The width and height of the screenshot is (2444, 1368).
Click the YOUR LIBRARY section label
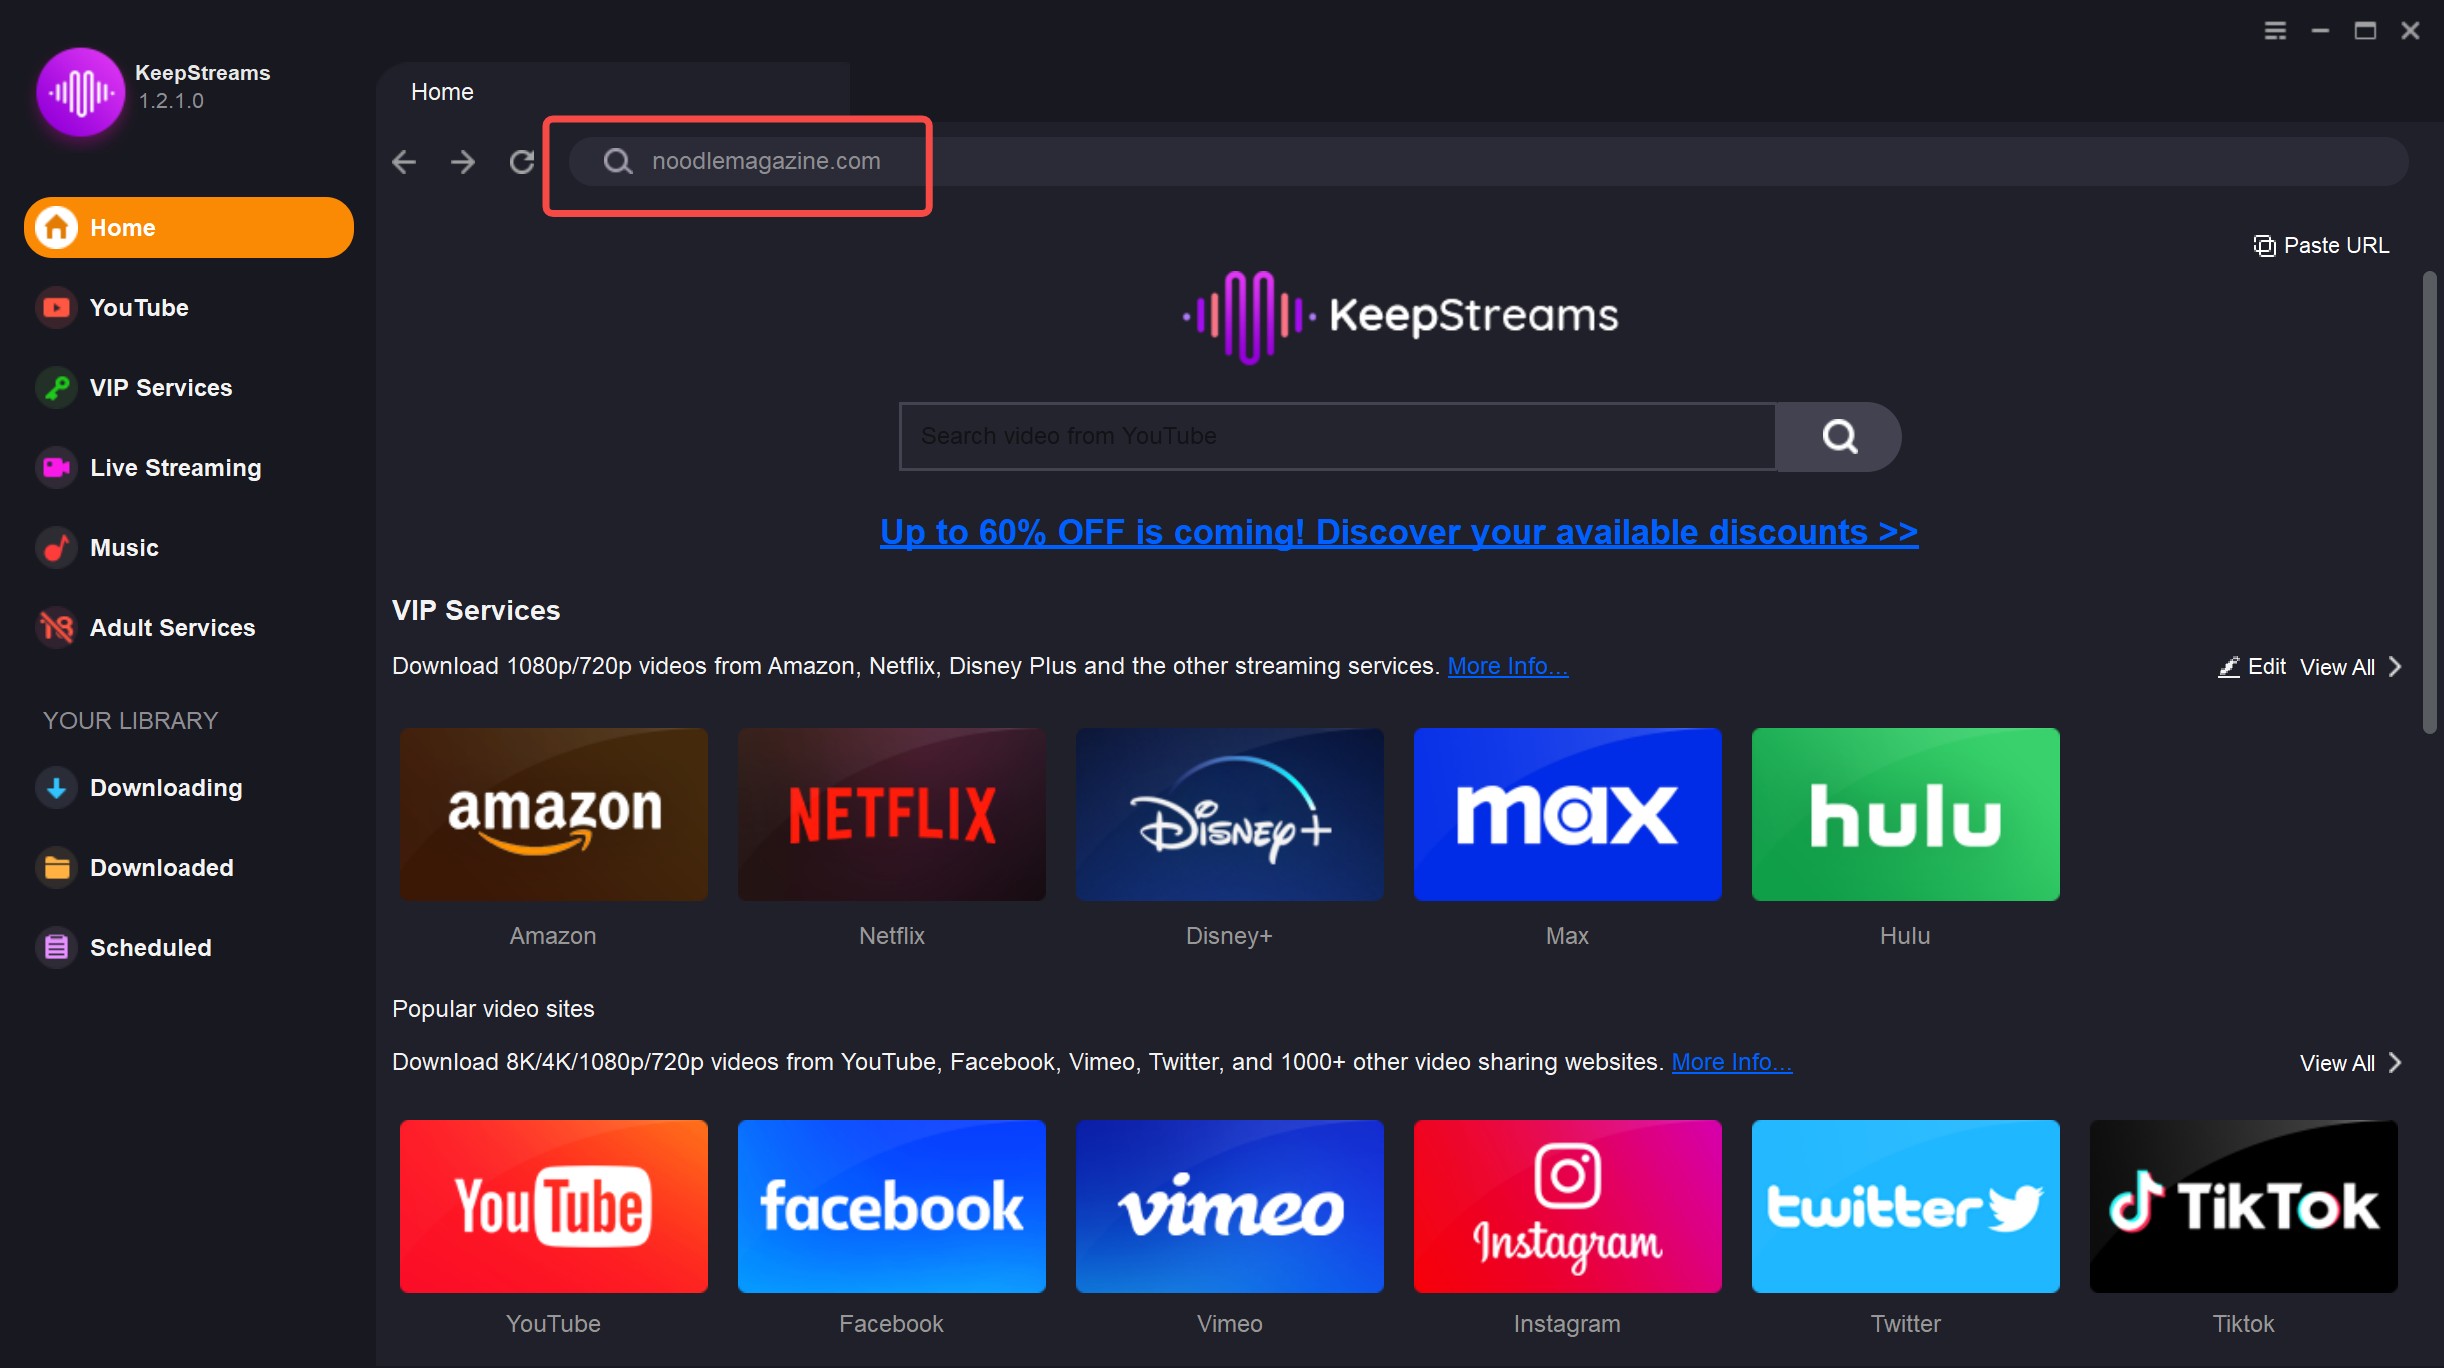coord(130,720)
